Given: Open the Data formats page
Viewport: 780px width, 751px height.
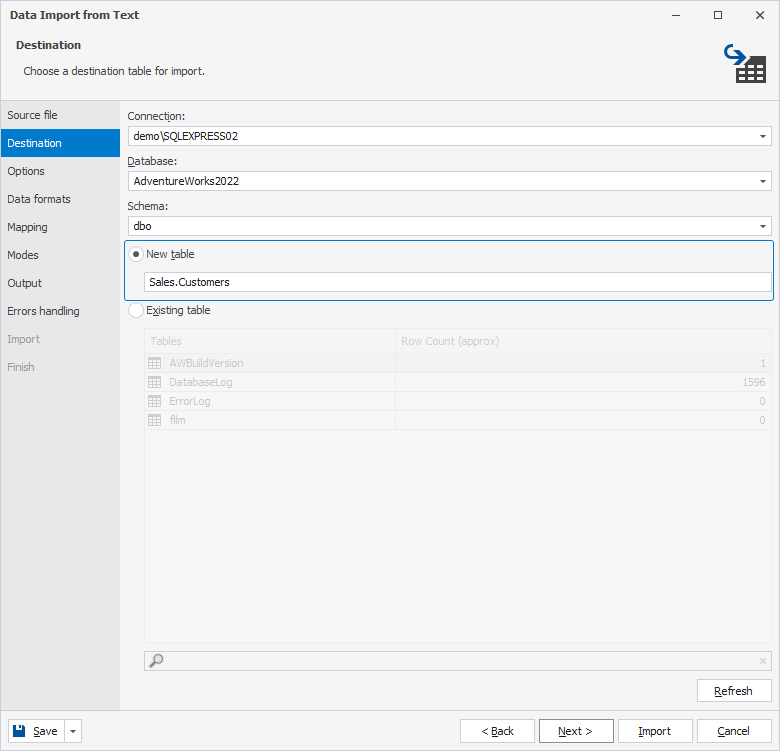Looking at the screenshot, I should 60,199.
